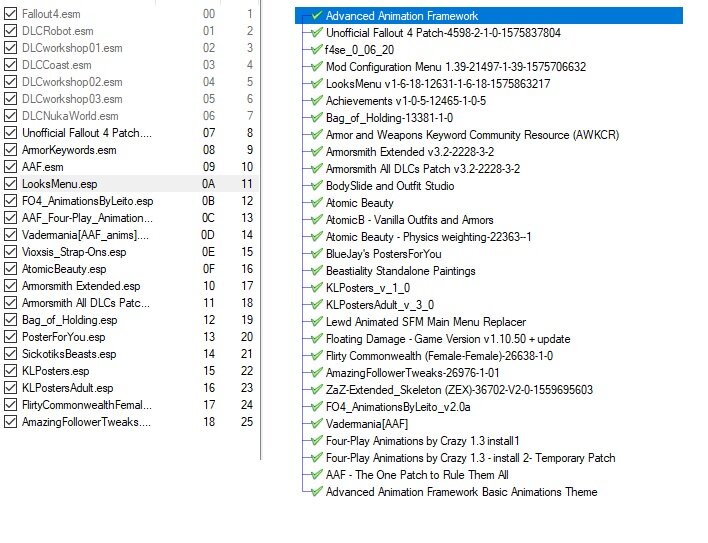
Task: Select the SickotiksBeasts.esp plugin name
Action: pyautogui.click(x=69, y=354)
